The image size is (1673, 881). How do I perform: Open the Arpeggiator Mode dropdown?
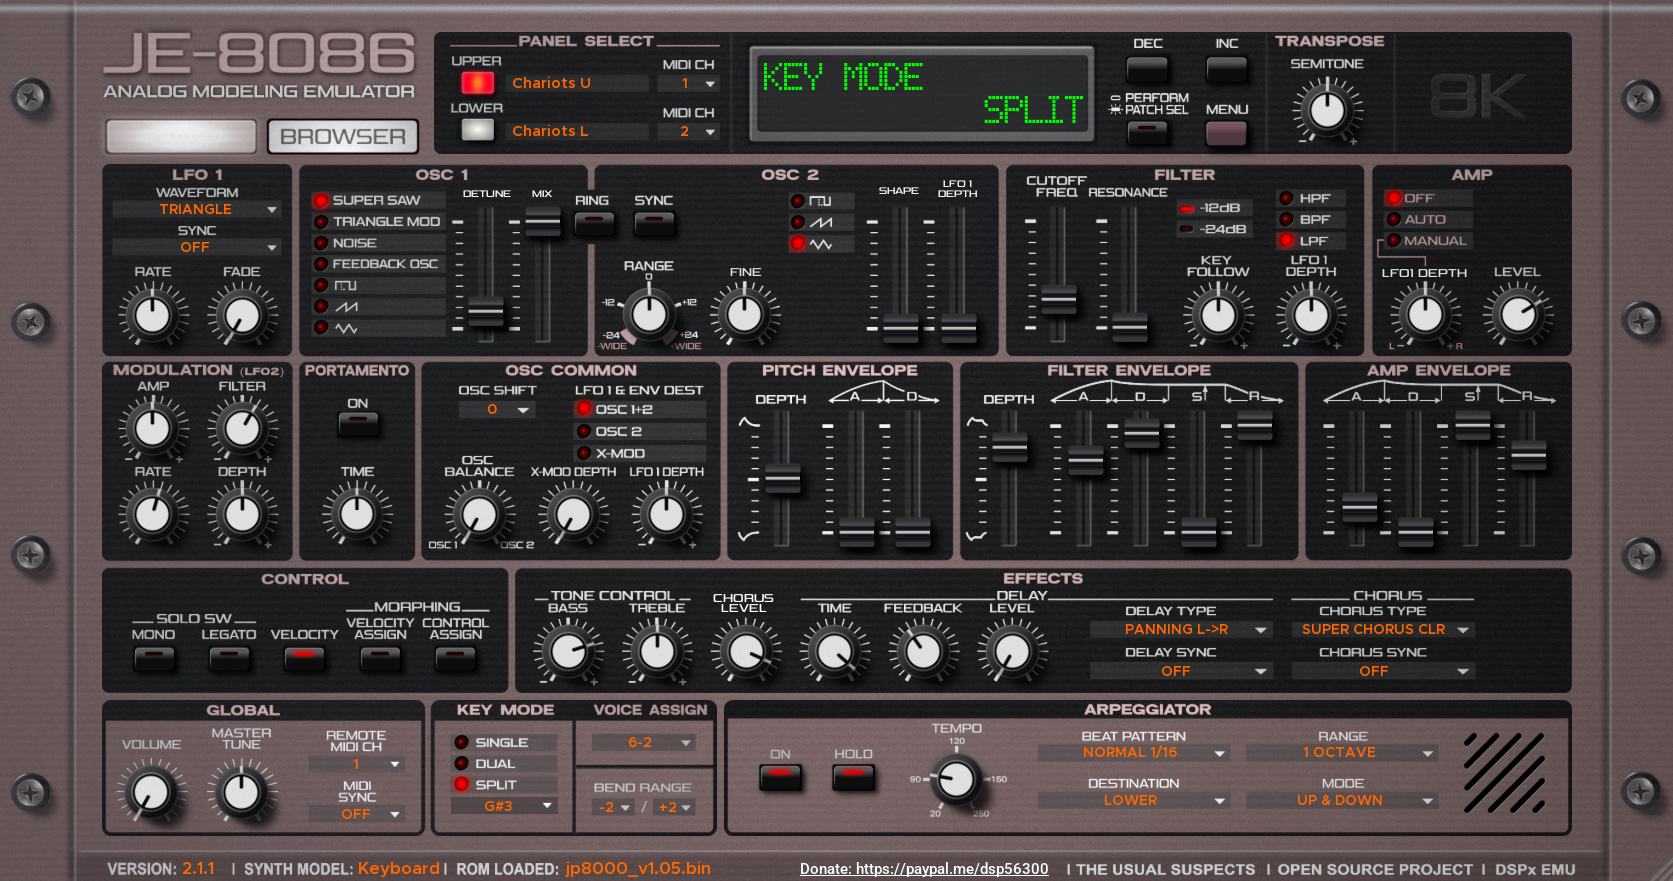(1342, 801)
